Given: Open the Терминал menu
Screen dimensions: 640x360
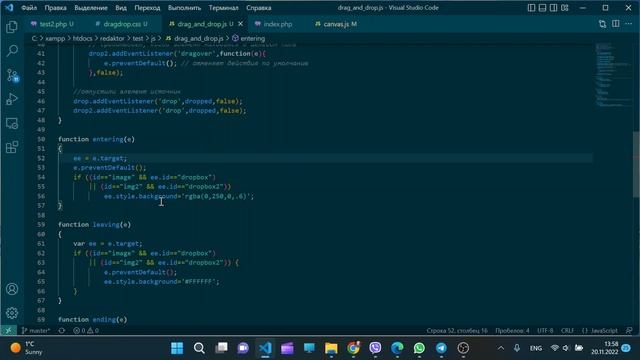Looking at the screenshot, I should pyautogui.click(x=223, y=8).
